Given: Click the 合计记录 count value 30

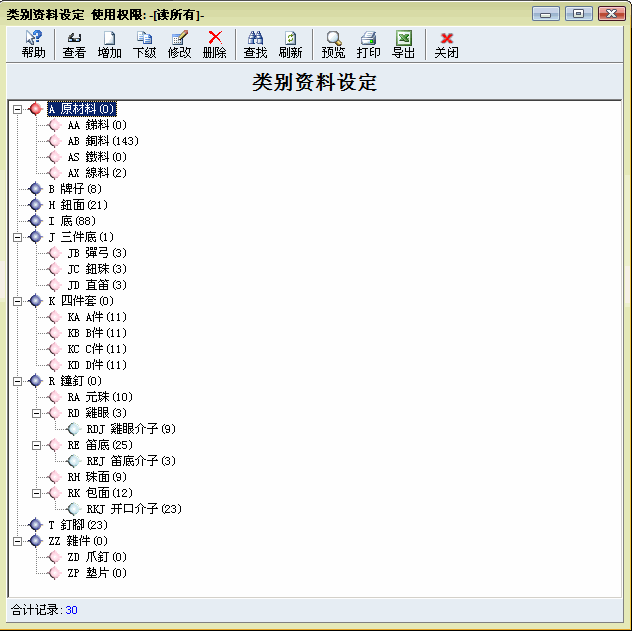Looking at the screenshot, I should tap(71, 610).
